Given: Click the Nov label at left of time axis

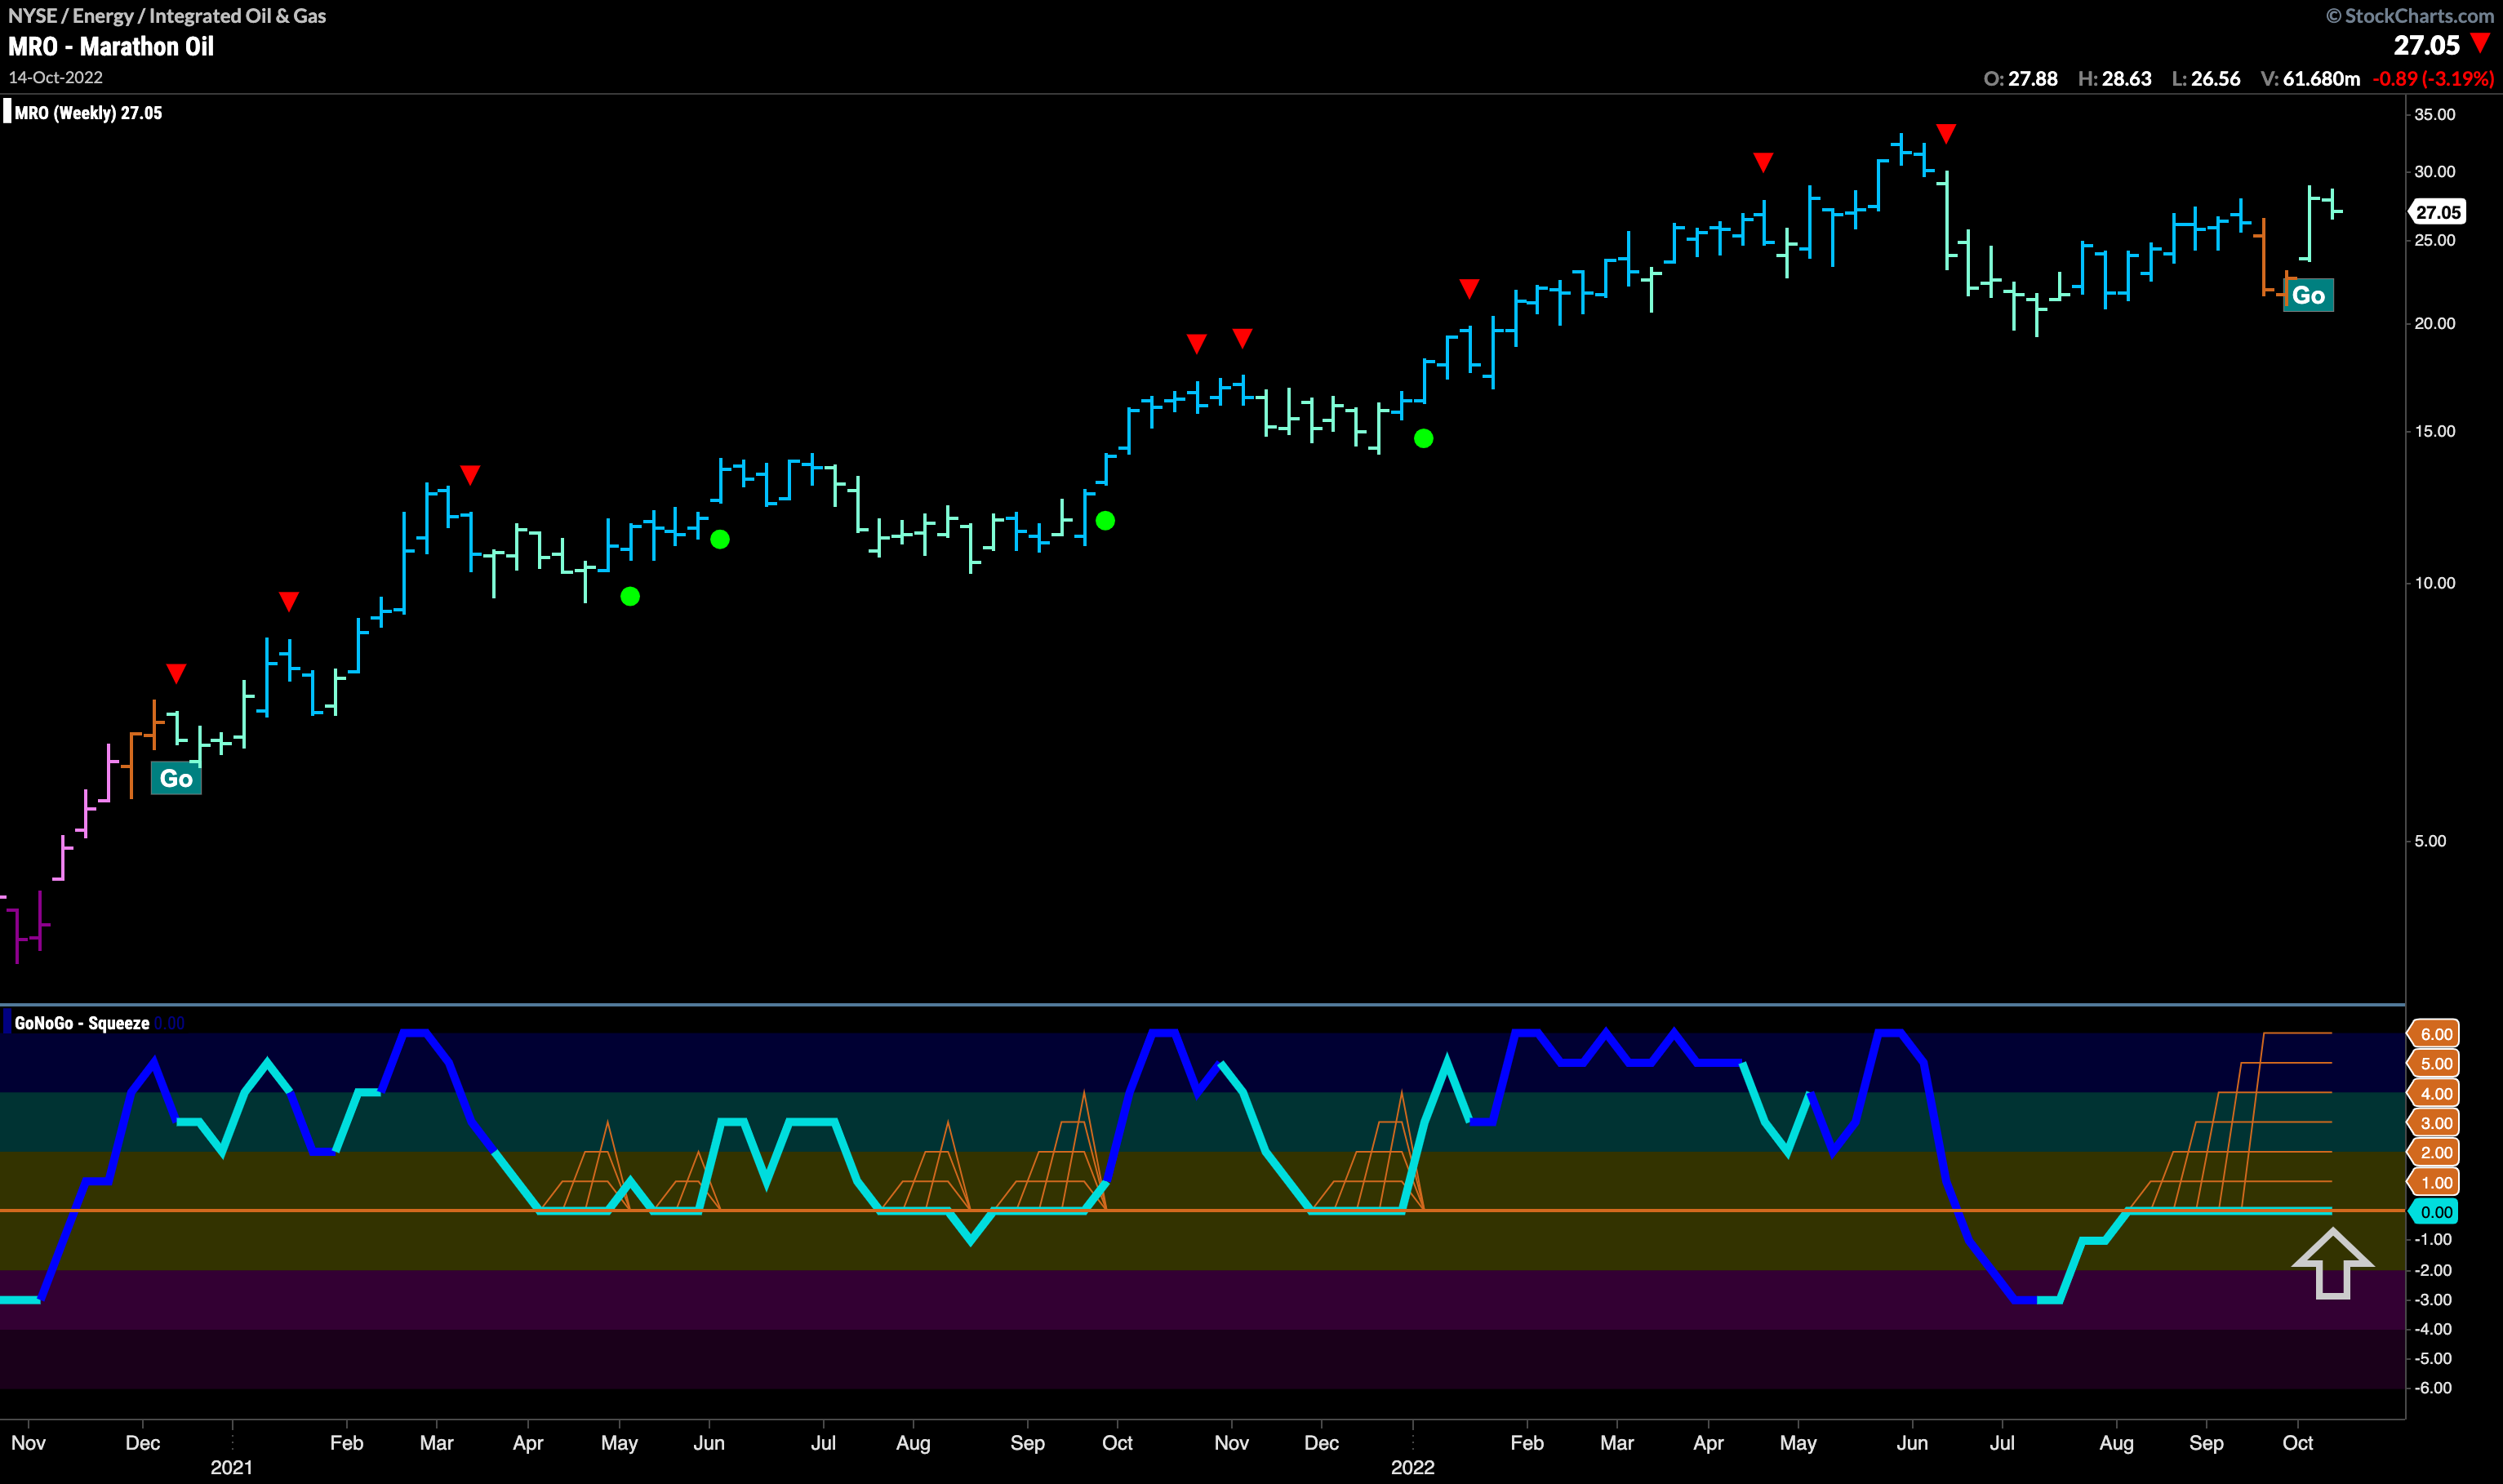Looking at the screenshot, I should pos(28,1443).
